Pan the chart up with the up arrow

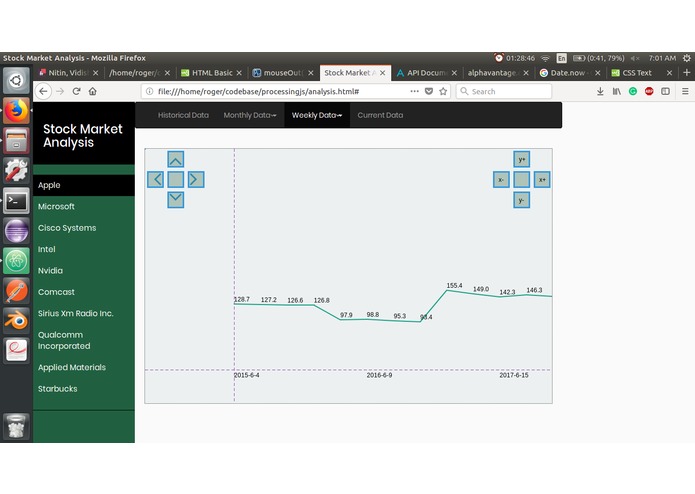pyautogui.click(x=176, y=159)
